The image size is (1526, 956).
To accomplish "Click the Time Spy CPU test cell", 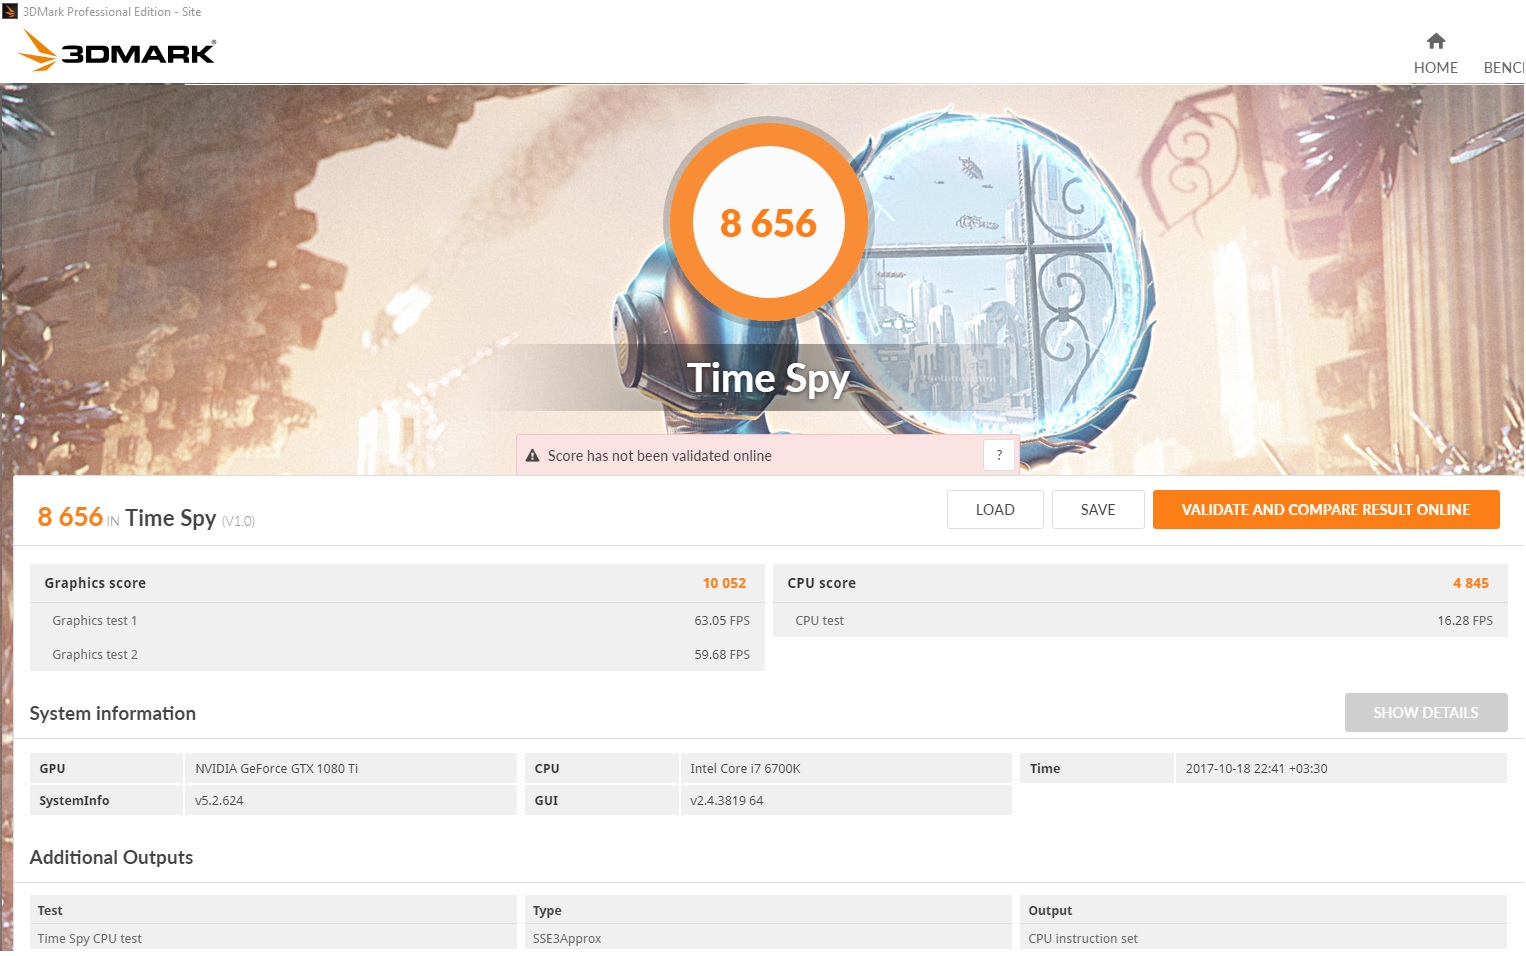I will (273, 938).
